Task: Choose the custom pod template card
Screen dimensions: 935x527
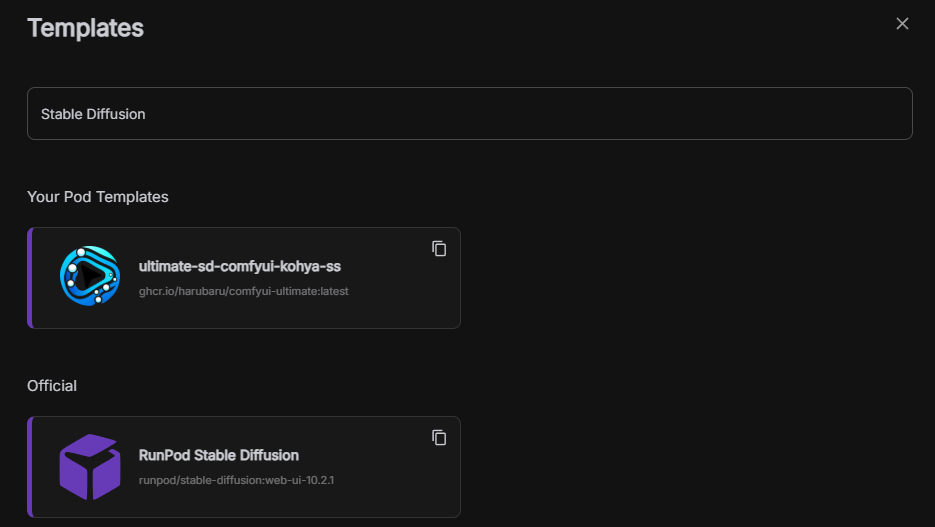Action: coord(244,278)
